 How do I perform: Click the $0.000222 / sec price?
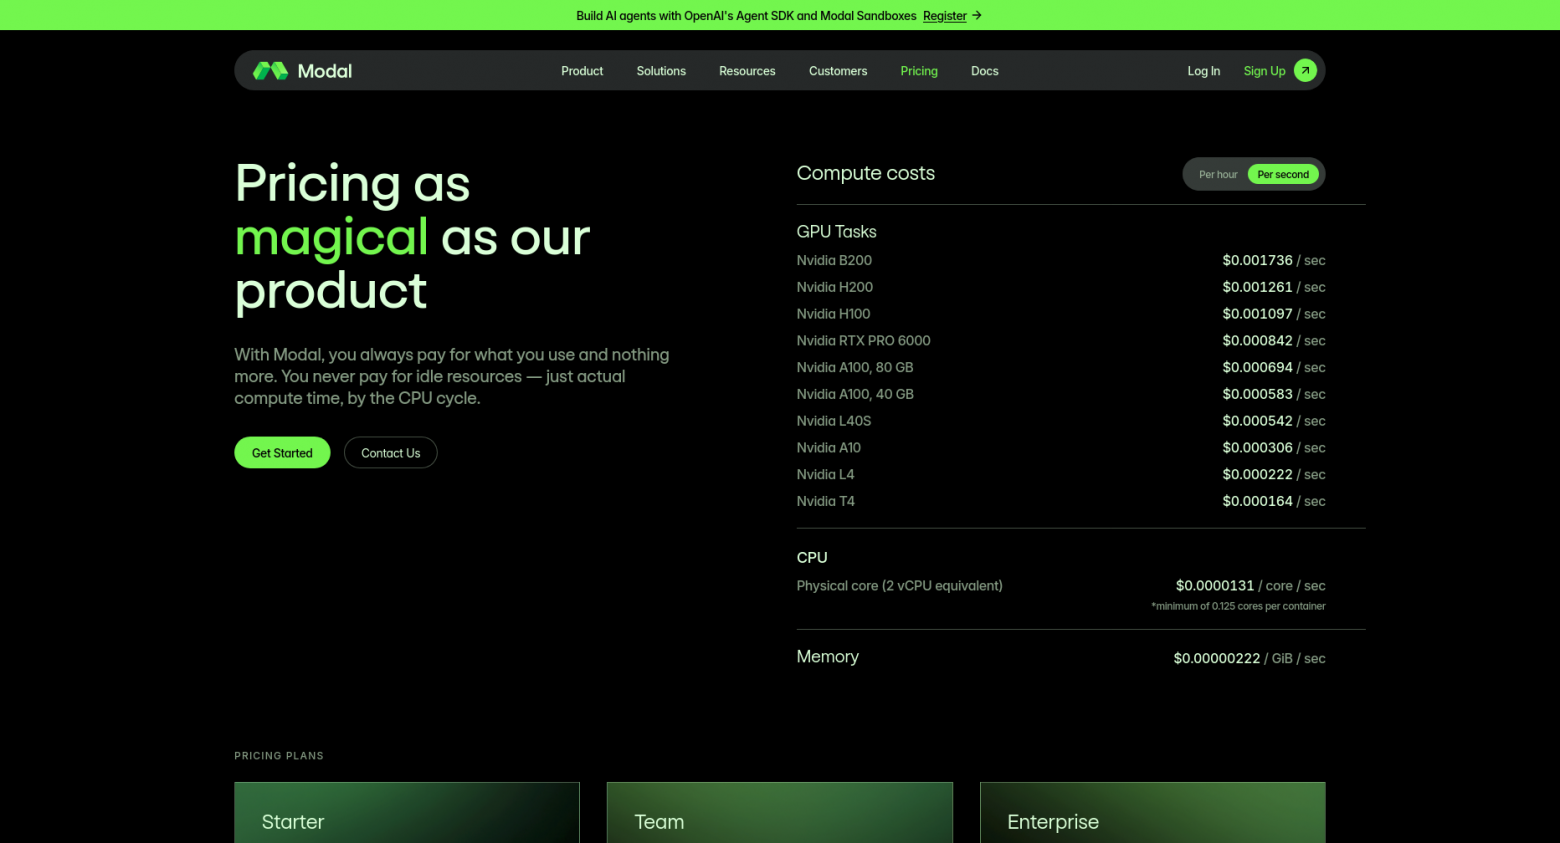[1274, 475]
